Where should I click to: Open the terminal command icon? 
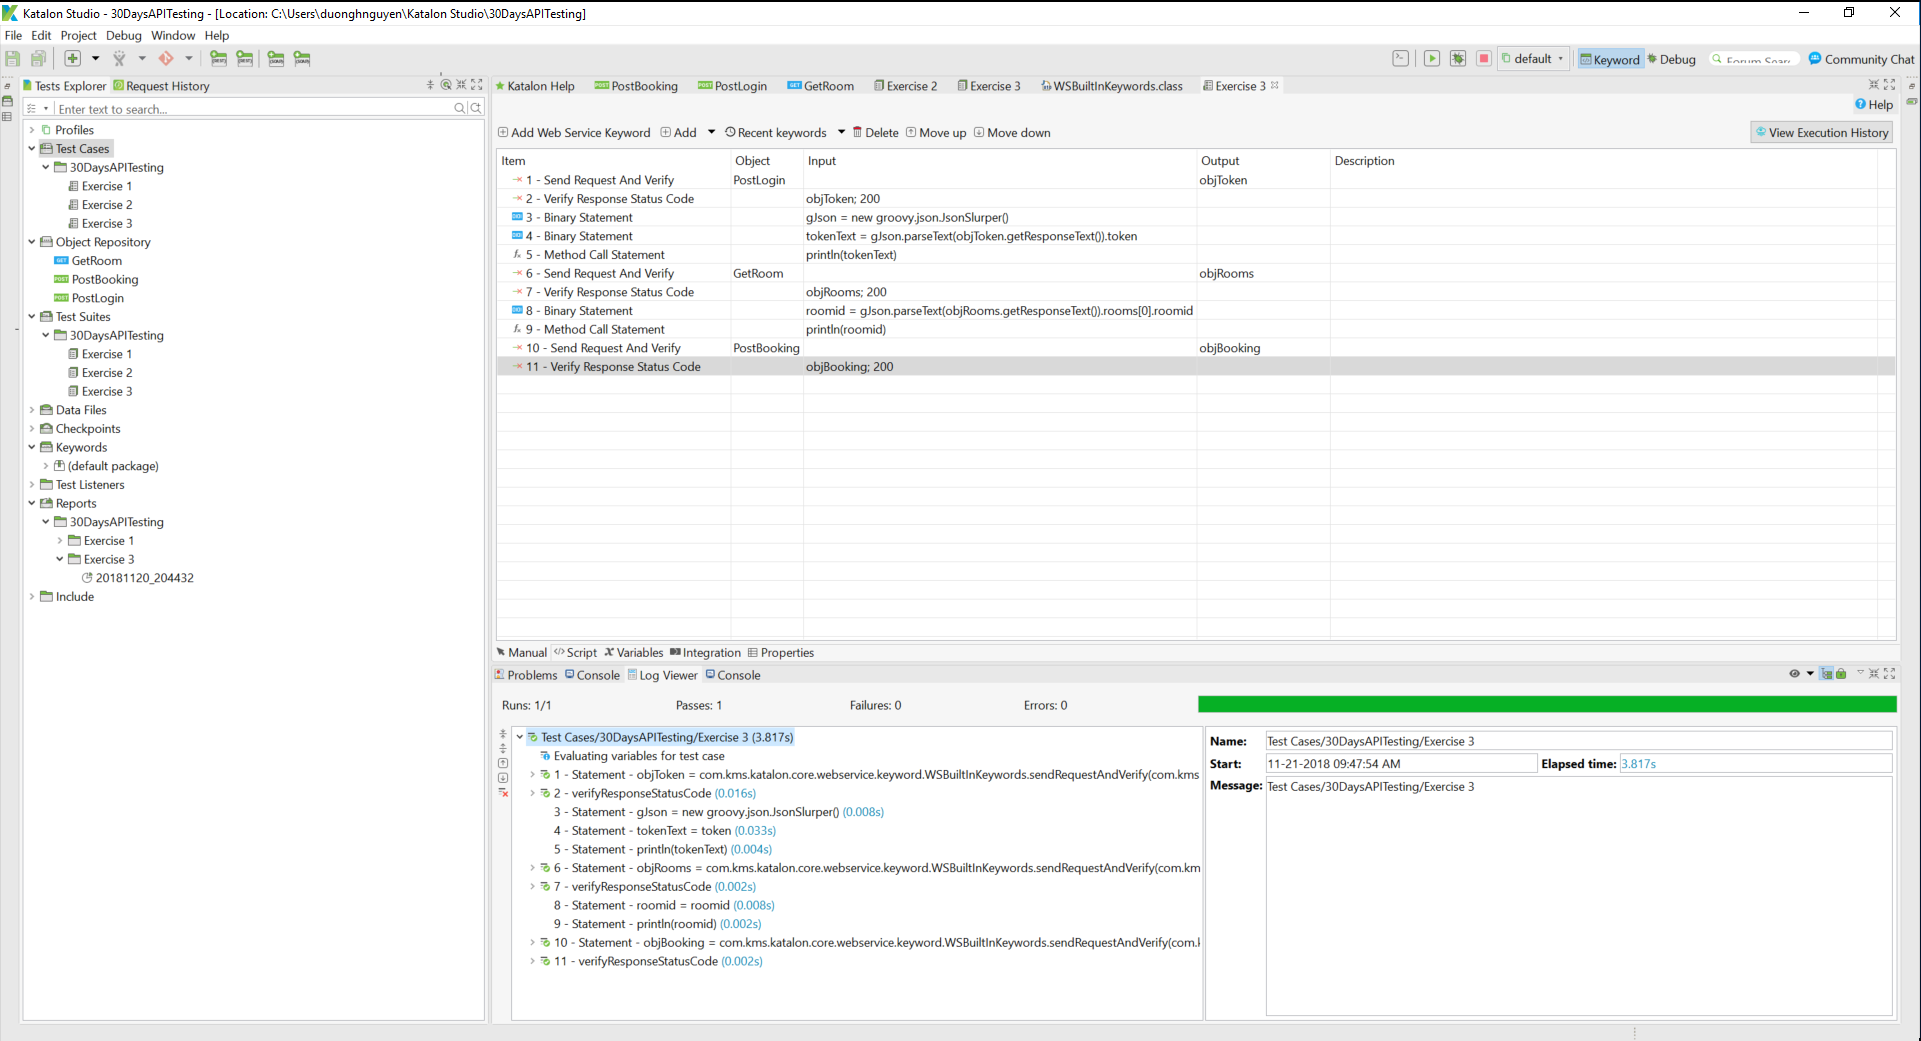point(1401,59)
